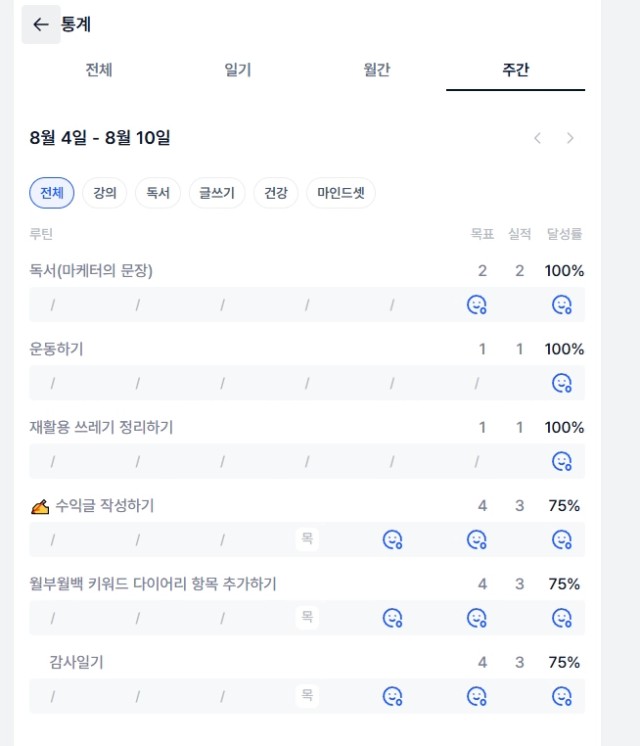640x746 pixels.
Task: Go to the previous week with left chevron
Action: click(538, 138)
